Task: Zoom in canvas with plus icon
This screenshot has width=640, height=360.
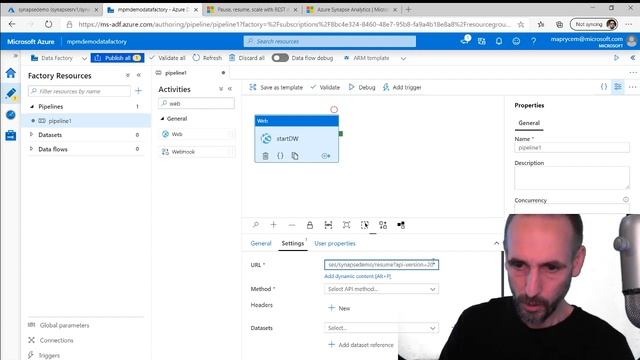Action: pyautogui.click(x=273, y=225)
